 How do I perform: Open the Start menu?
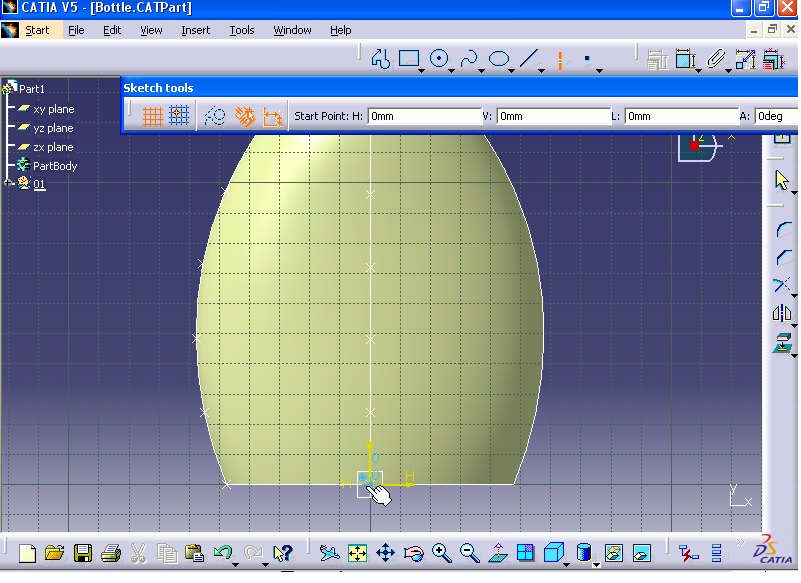click(37, 30)
